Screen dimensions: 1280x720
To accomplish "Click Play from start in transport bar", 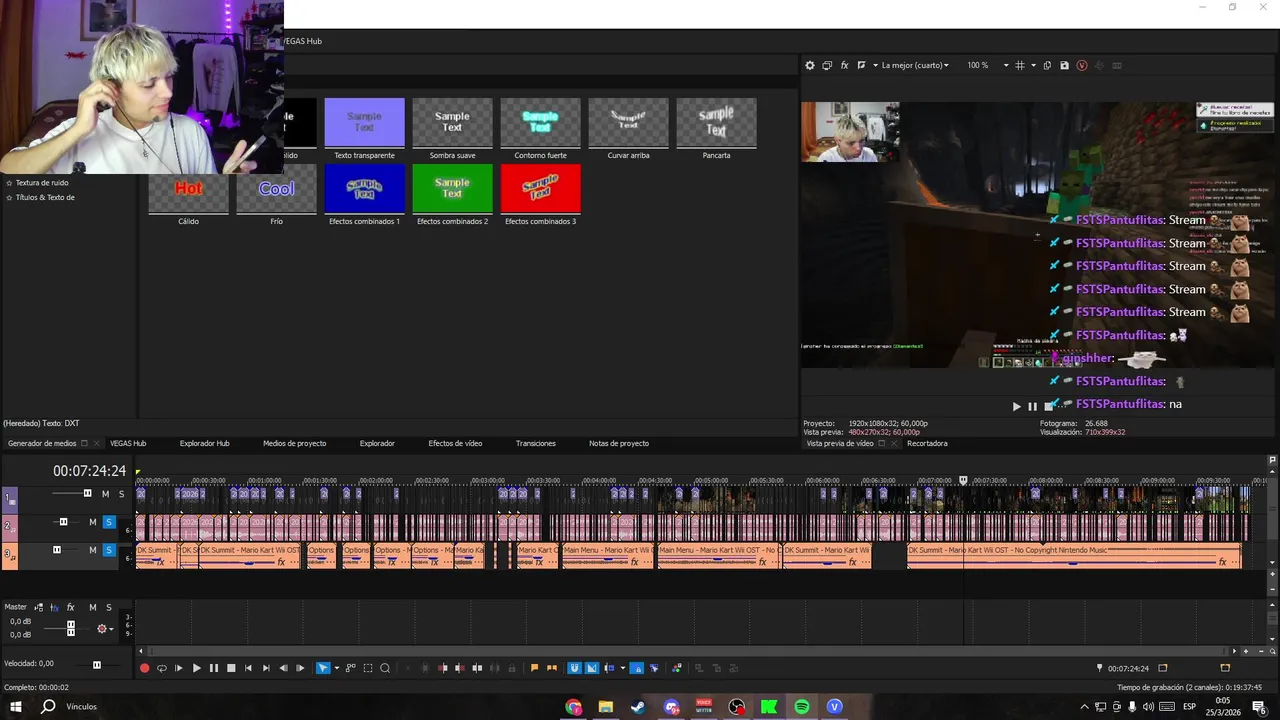I will [x=179, y=668].
